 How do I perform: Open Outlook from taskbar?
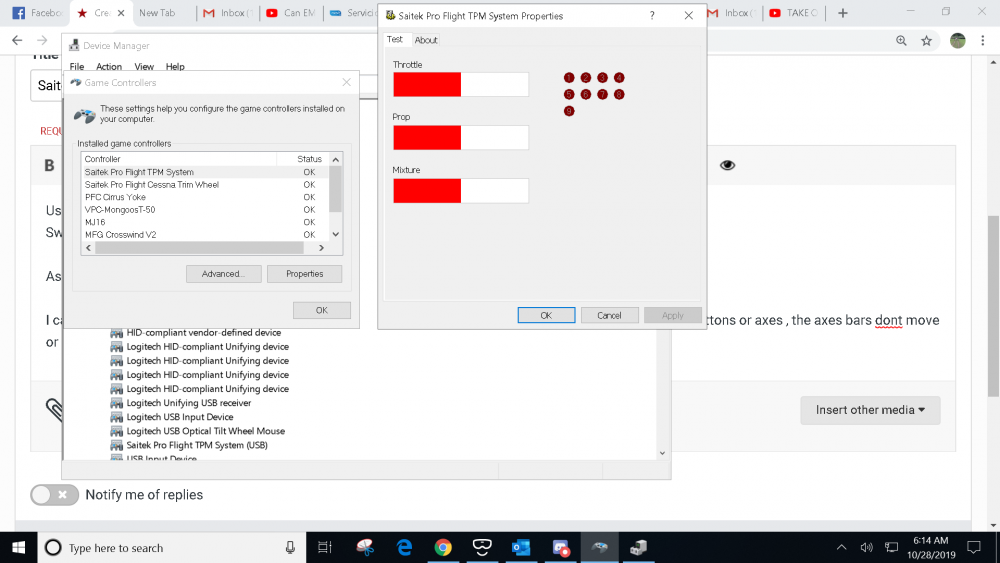[521, 548]
